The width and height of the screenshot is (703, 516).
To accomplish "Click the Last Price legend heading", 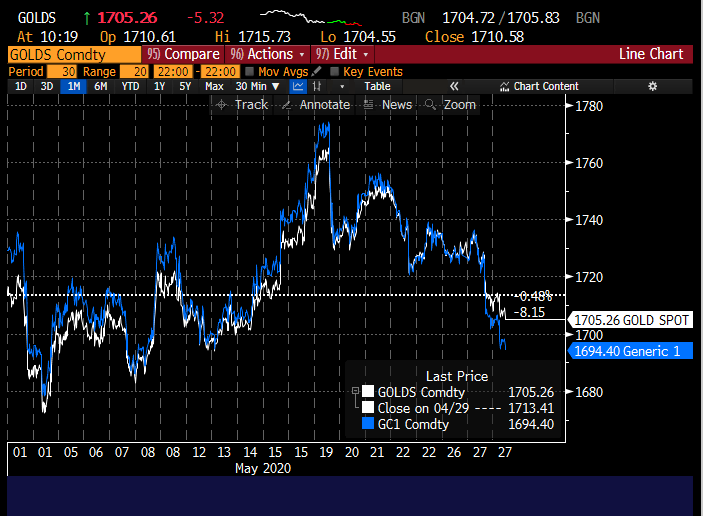I will pos(457,376).
